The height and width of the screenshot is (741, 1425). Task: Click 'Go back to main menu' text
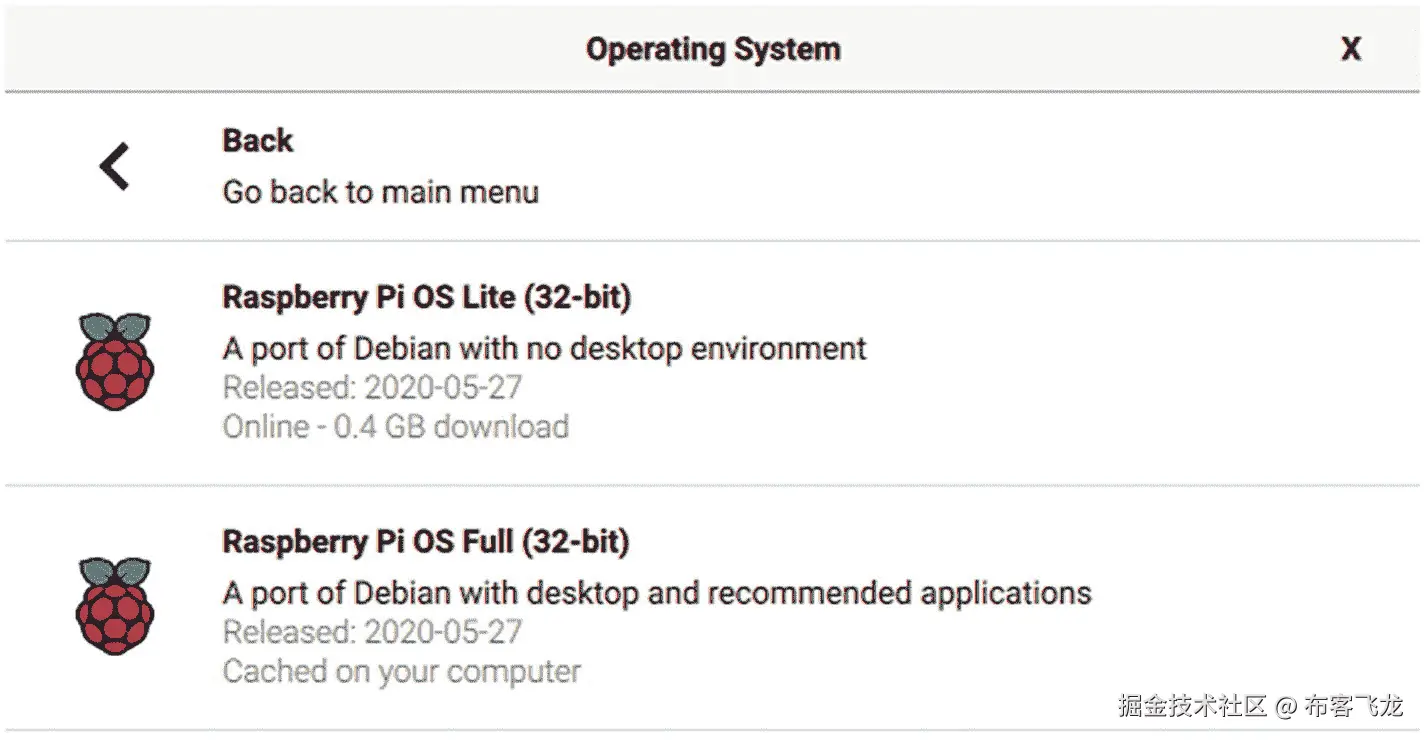[x=380, y=191]
